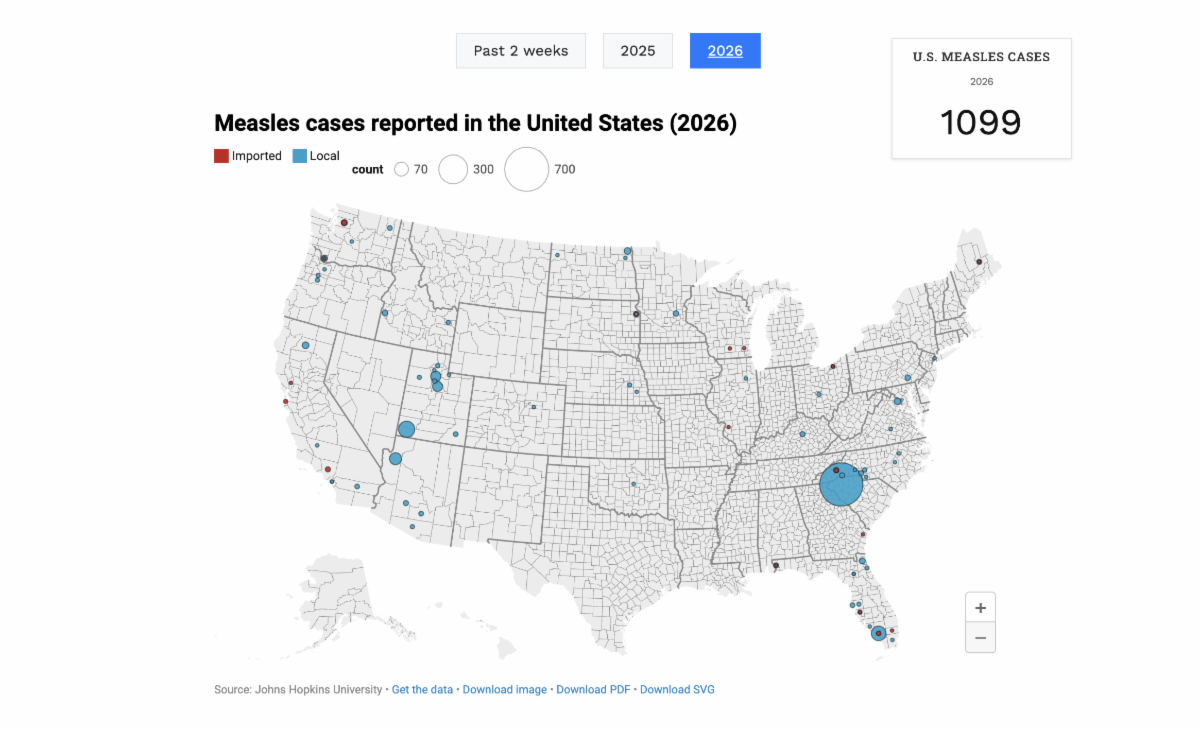Click the Source: Johns Hopkins University text
The height and width of the screenshot is (730, 1200).
click(298, 690)
